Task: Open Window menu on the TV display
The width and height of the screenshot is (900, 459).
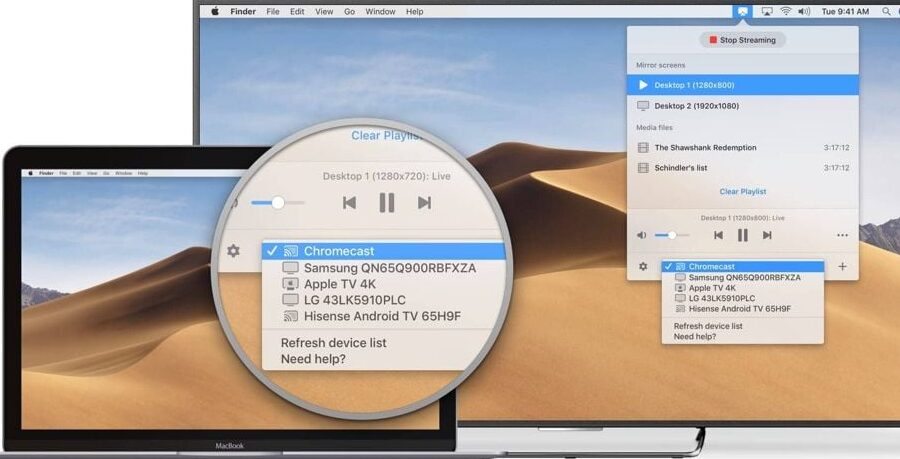Action: (x=381, y=11)
